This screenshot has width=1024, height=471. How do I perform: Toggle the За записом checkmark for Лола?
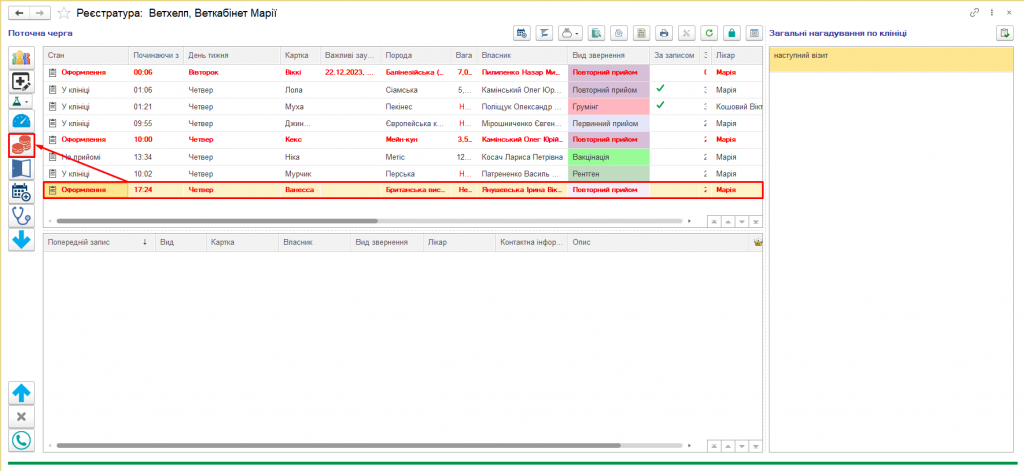pos(660,88)
